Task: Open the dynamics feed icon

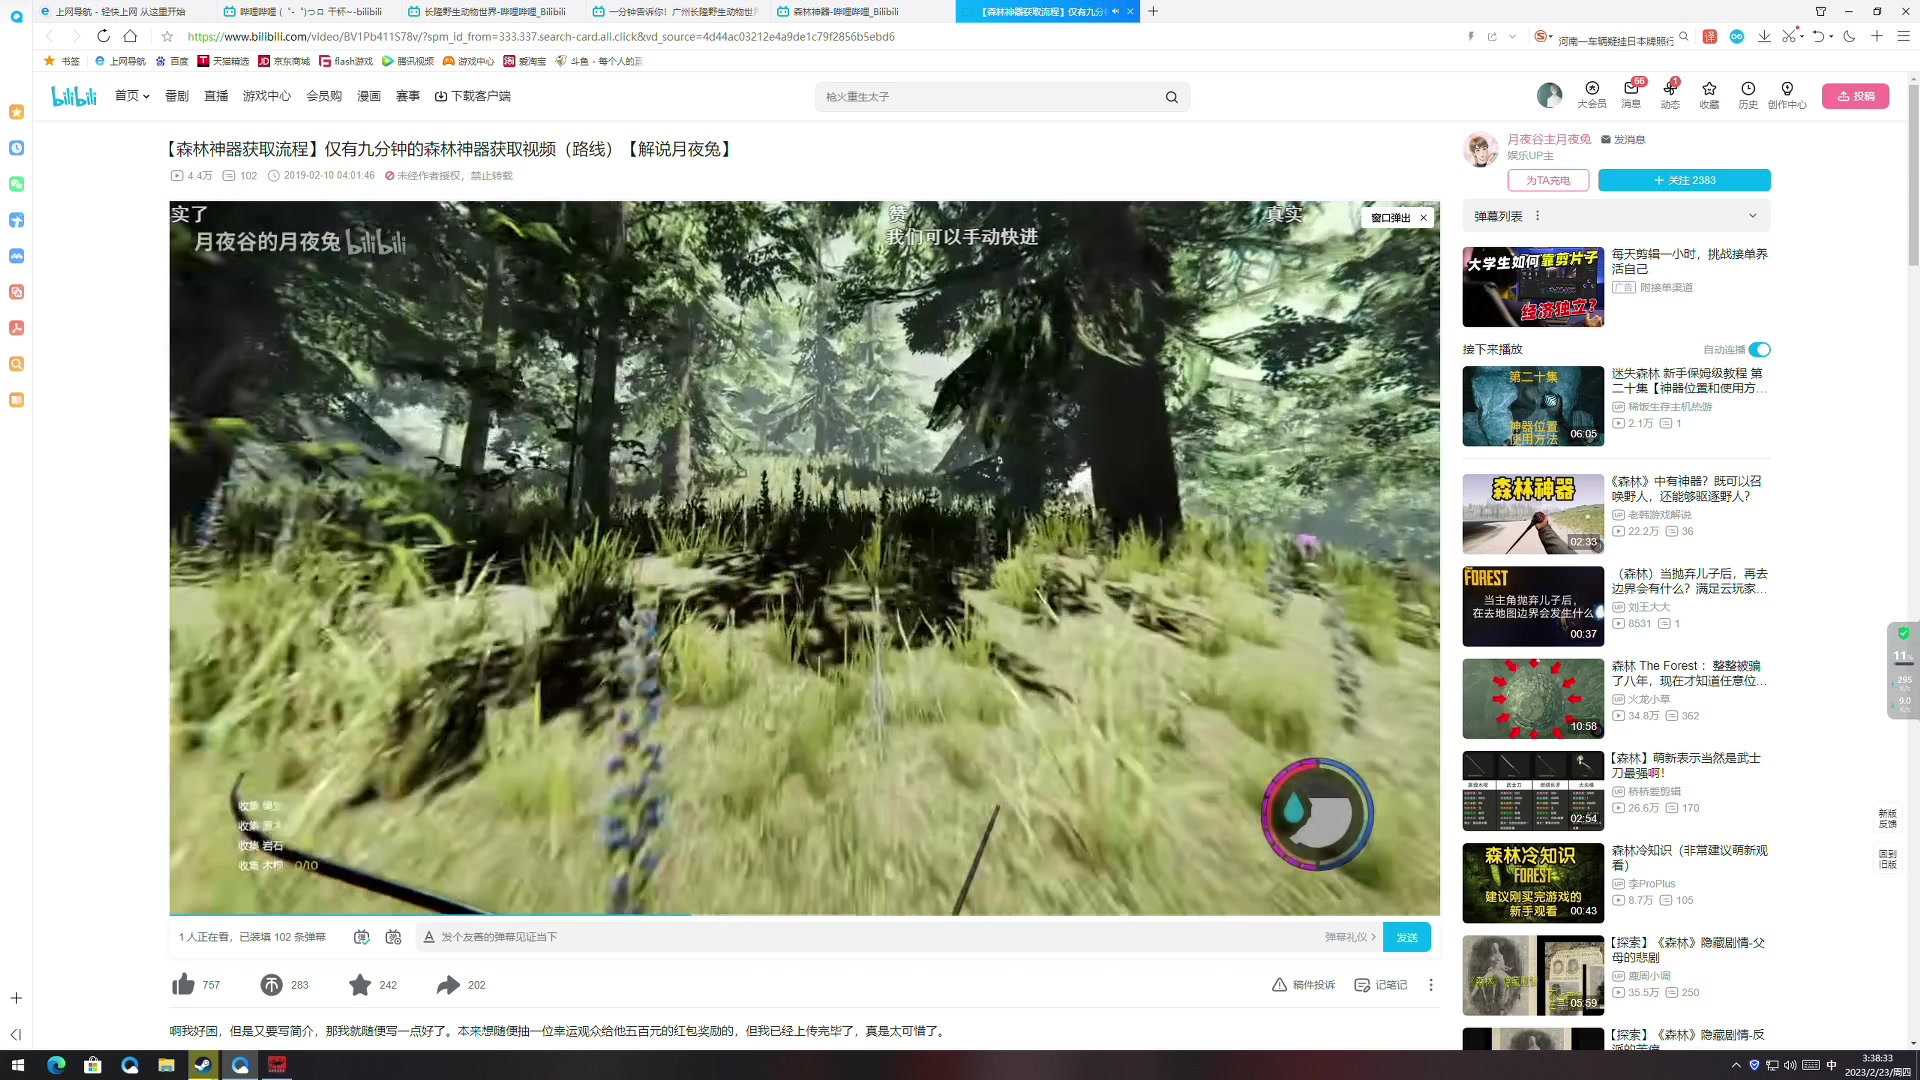Action: 1670,94
